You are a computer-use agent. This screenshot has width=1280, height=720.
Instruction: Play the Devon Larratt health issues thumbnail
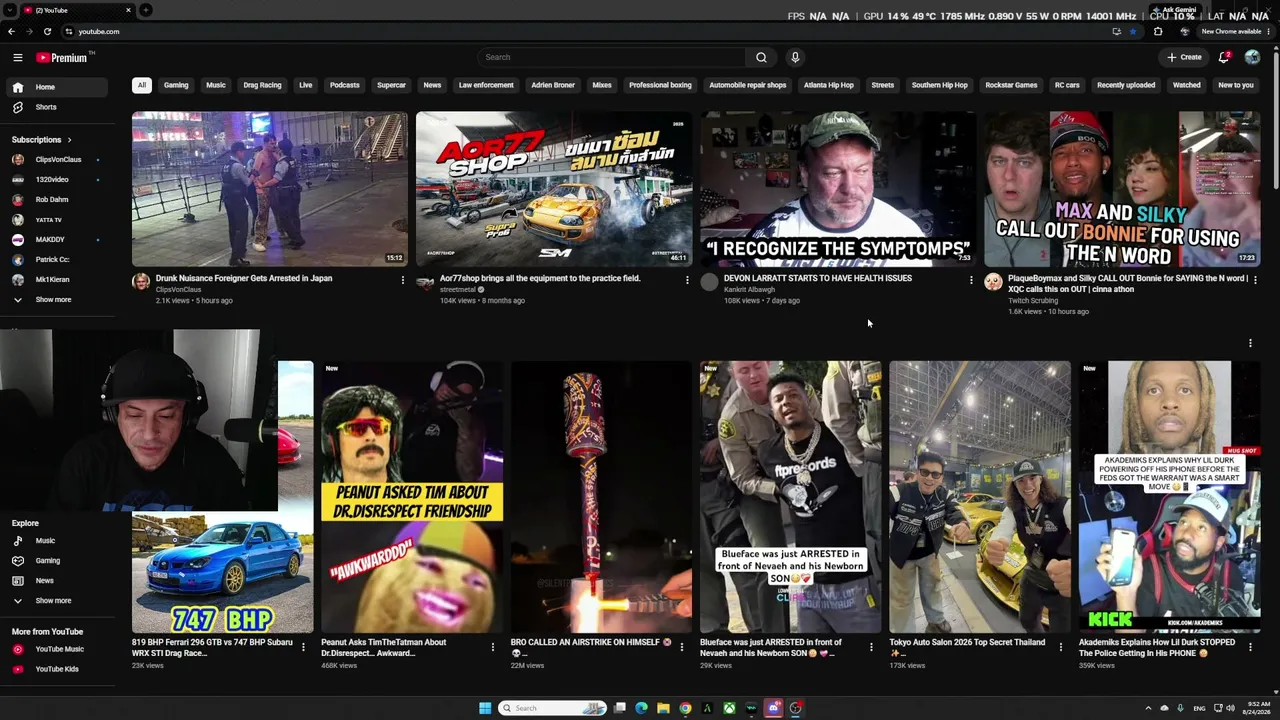(x=838, y=189)
